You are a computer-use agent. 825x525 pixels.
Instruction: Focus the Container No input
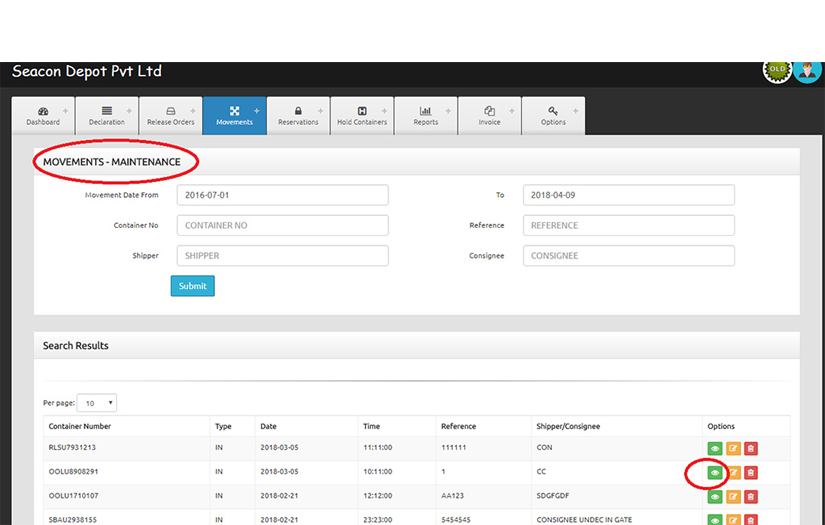tap(283, 225)
